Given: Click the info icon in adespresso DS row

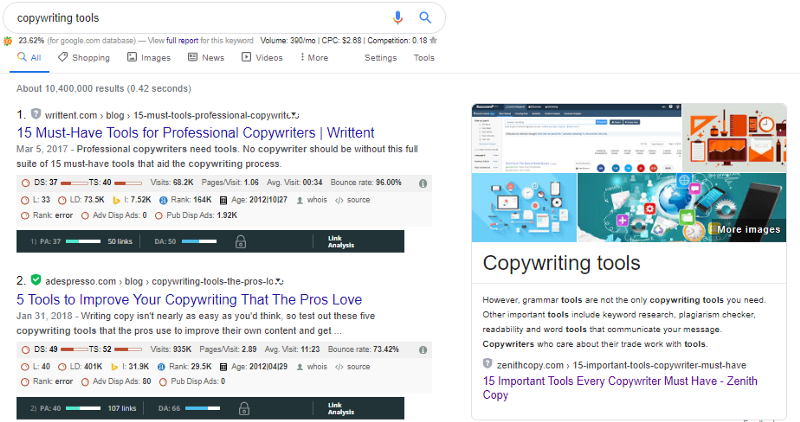Looking at the screenshot, I should pyautogui.click(x=422, y=350).
